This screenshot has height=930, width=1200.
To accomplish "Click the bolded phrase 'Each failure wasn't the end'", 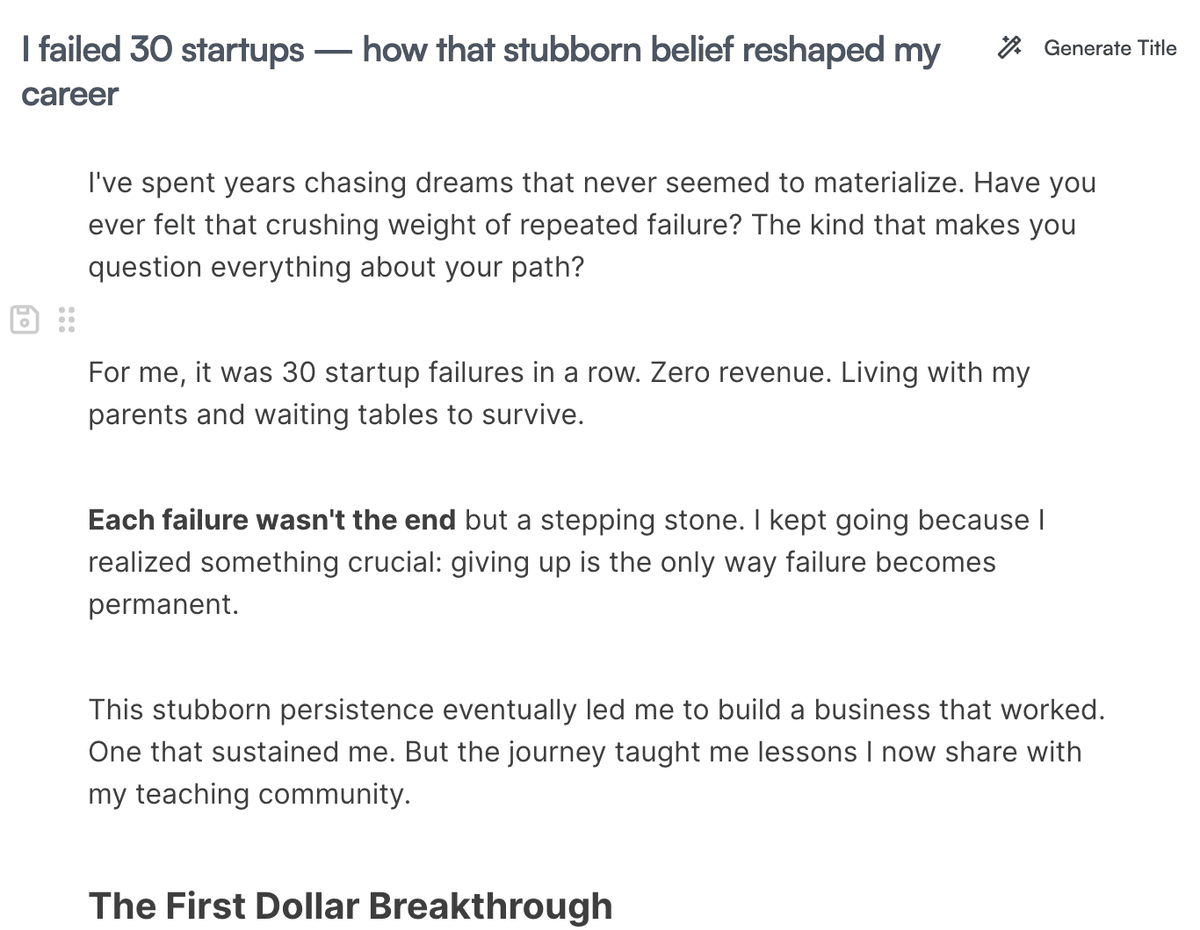I will (270, 520).
